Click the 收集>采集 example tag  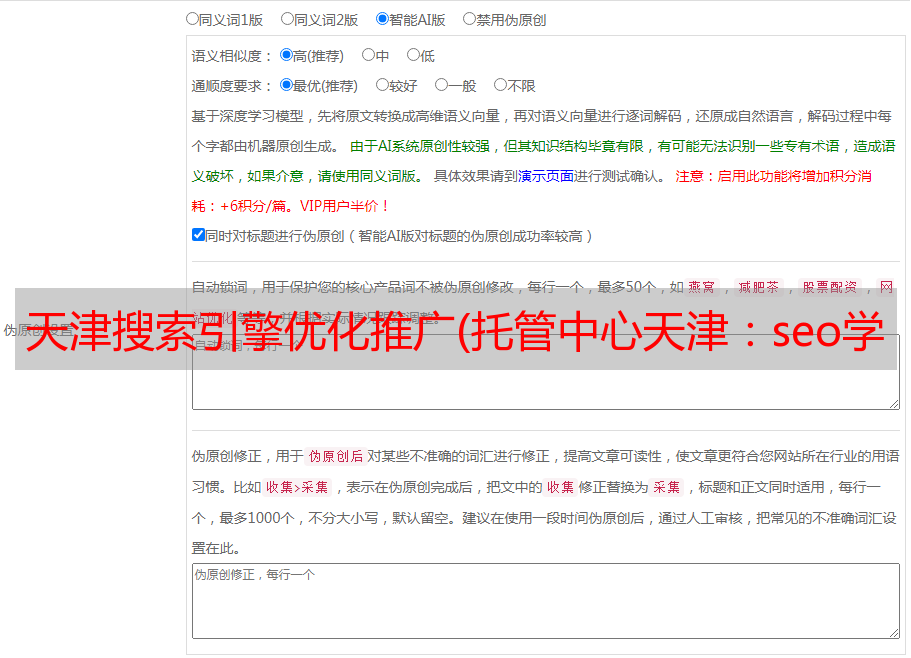pos(297,487)
